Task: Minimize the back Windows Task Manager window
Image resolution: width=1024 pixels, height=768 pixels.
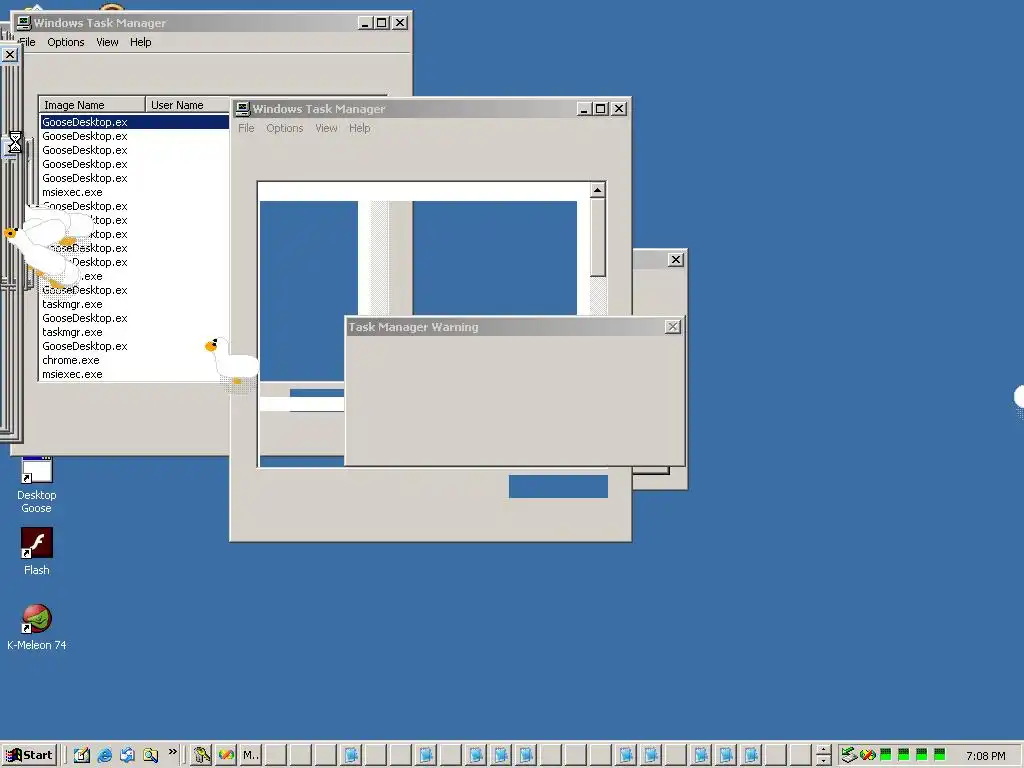Action: [x=366, y=23]
